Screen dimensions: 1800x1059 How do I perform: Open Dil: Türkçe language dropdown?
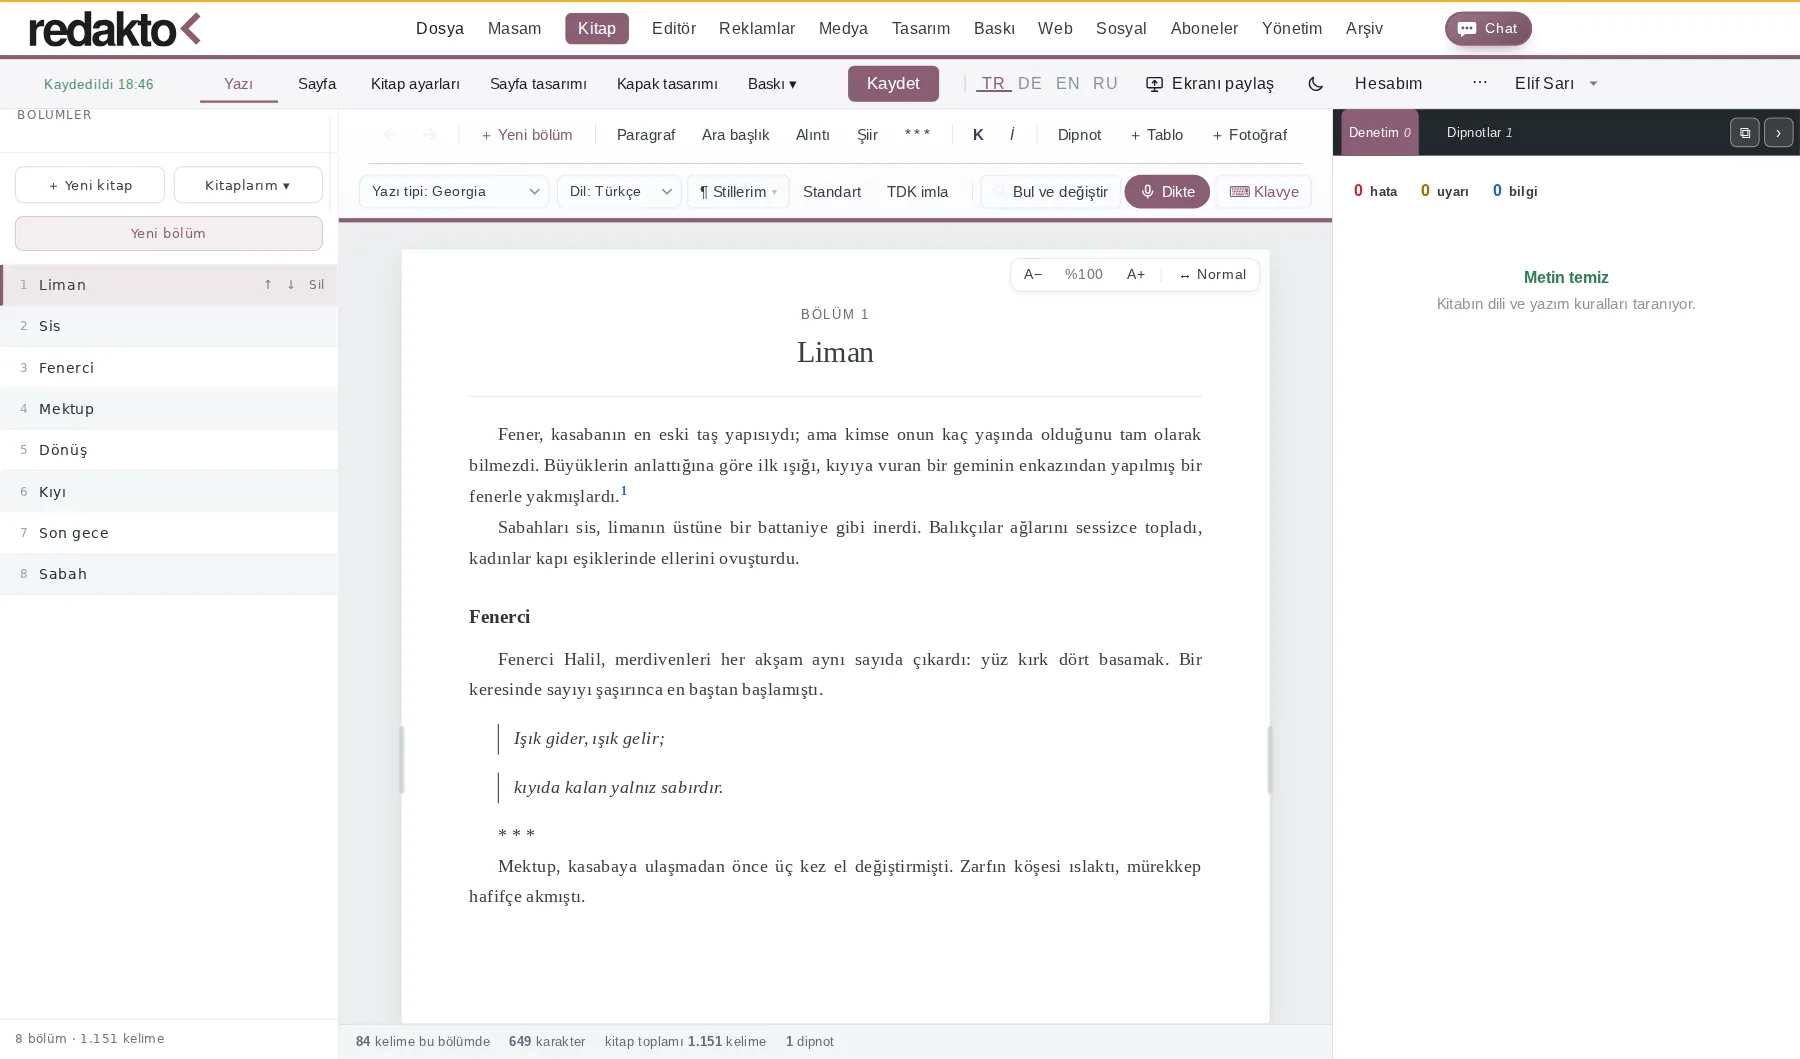(x=619, y=192)
